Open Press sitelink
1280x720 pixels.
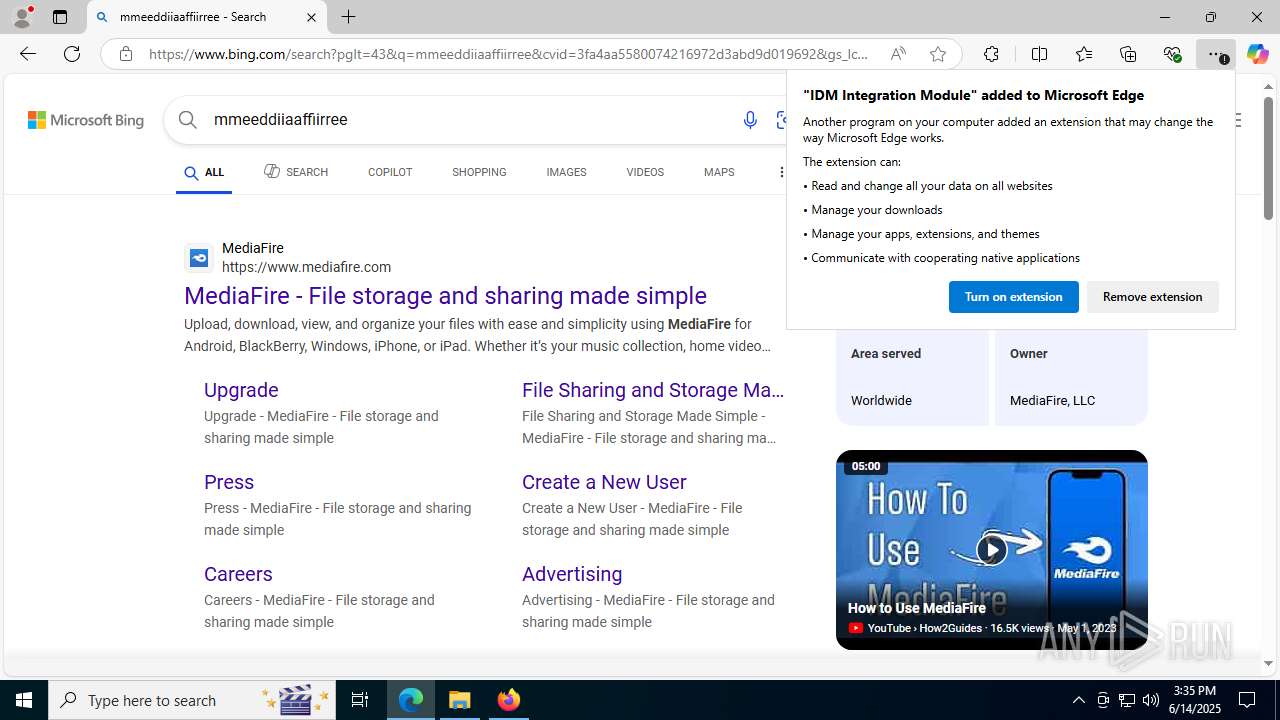[229, 482]
